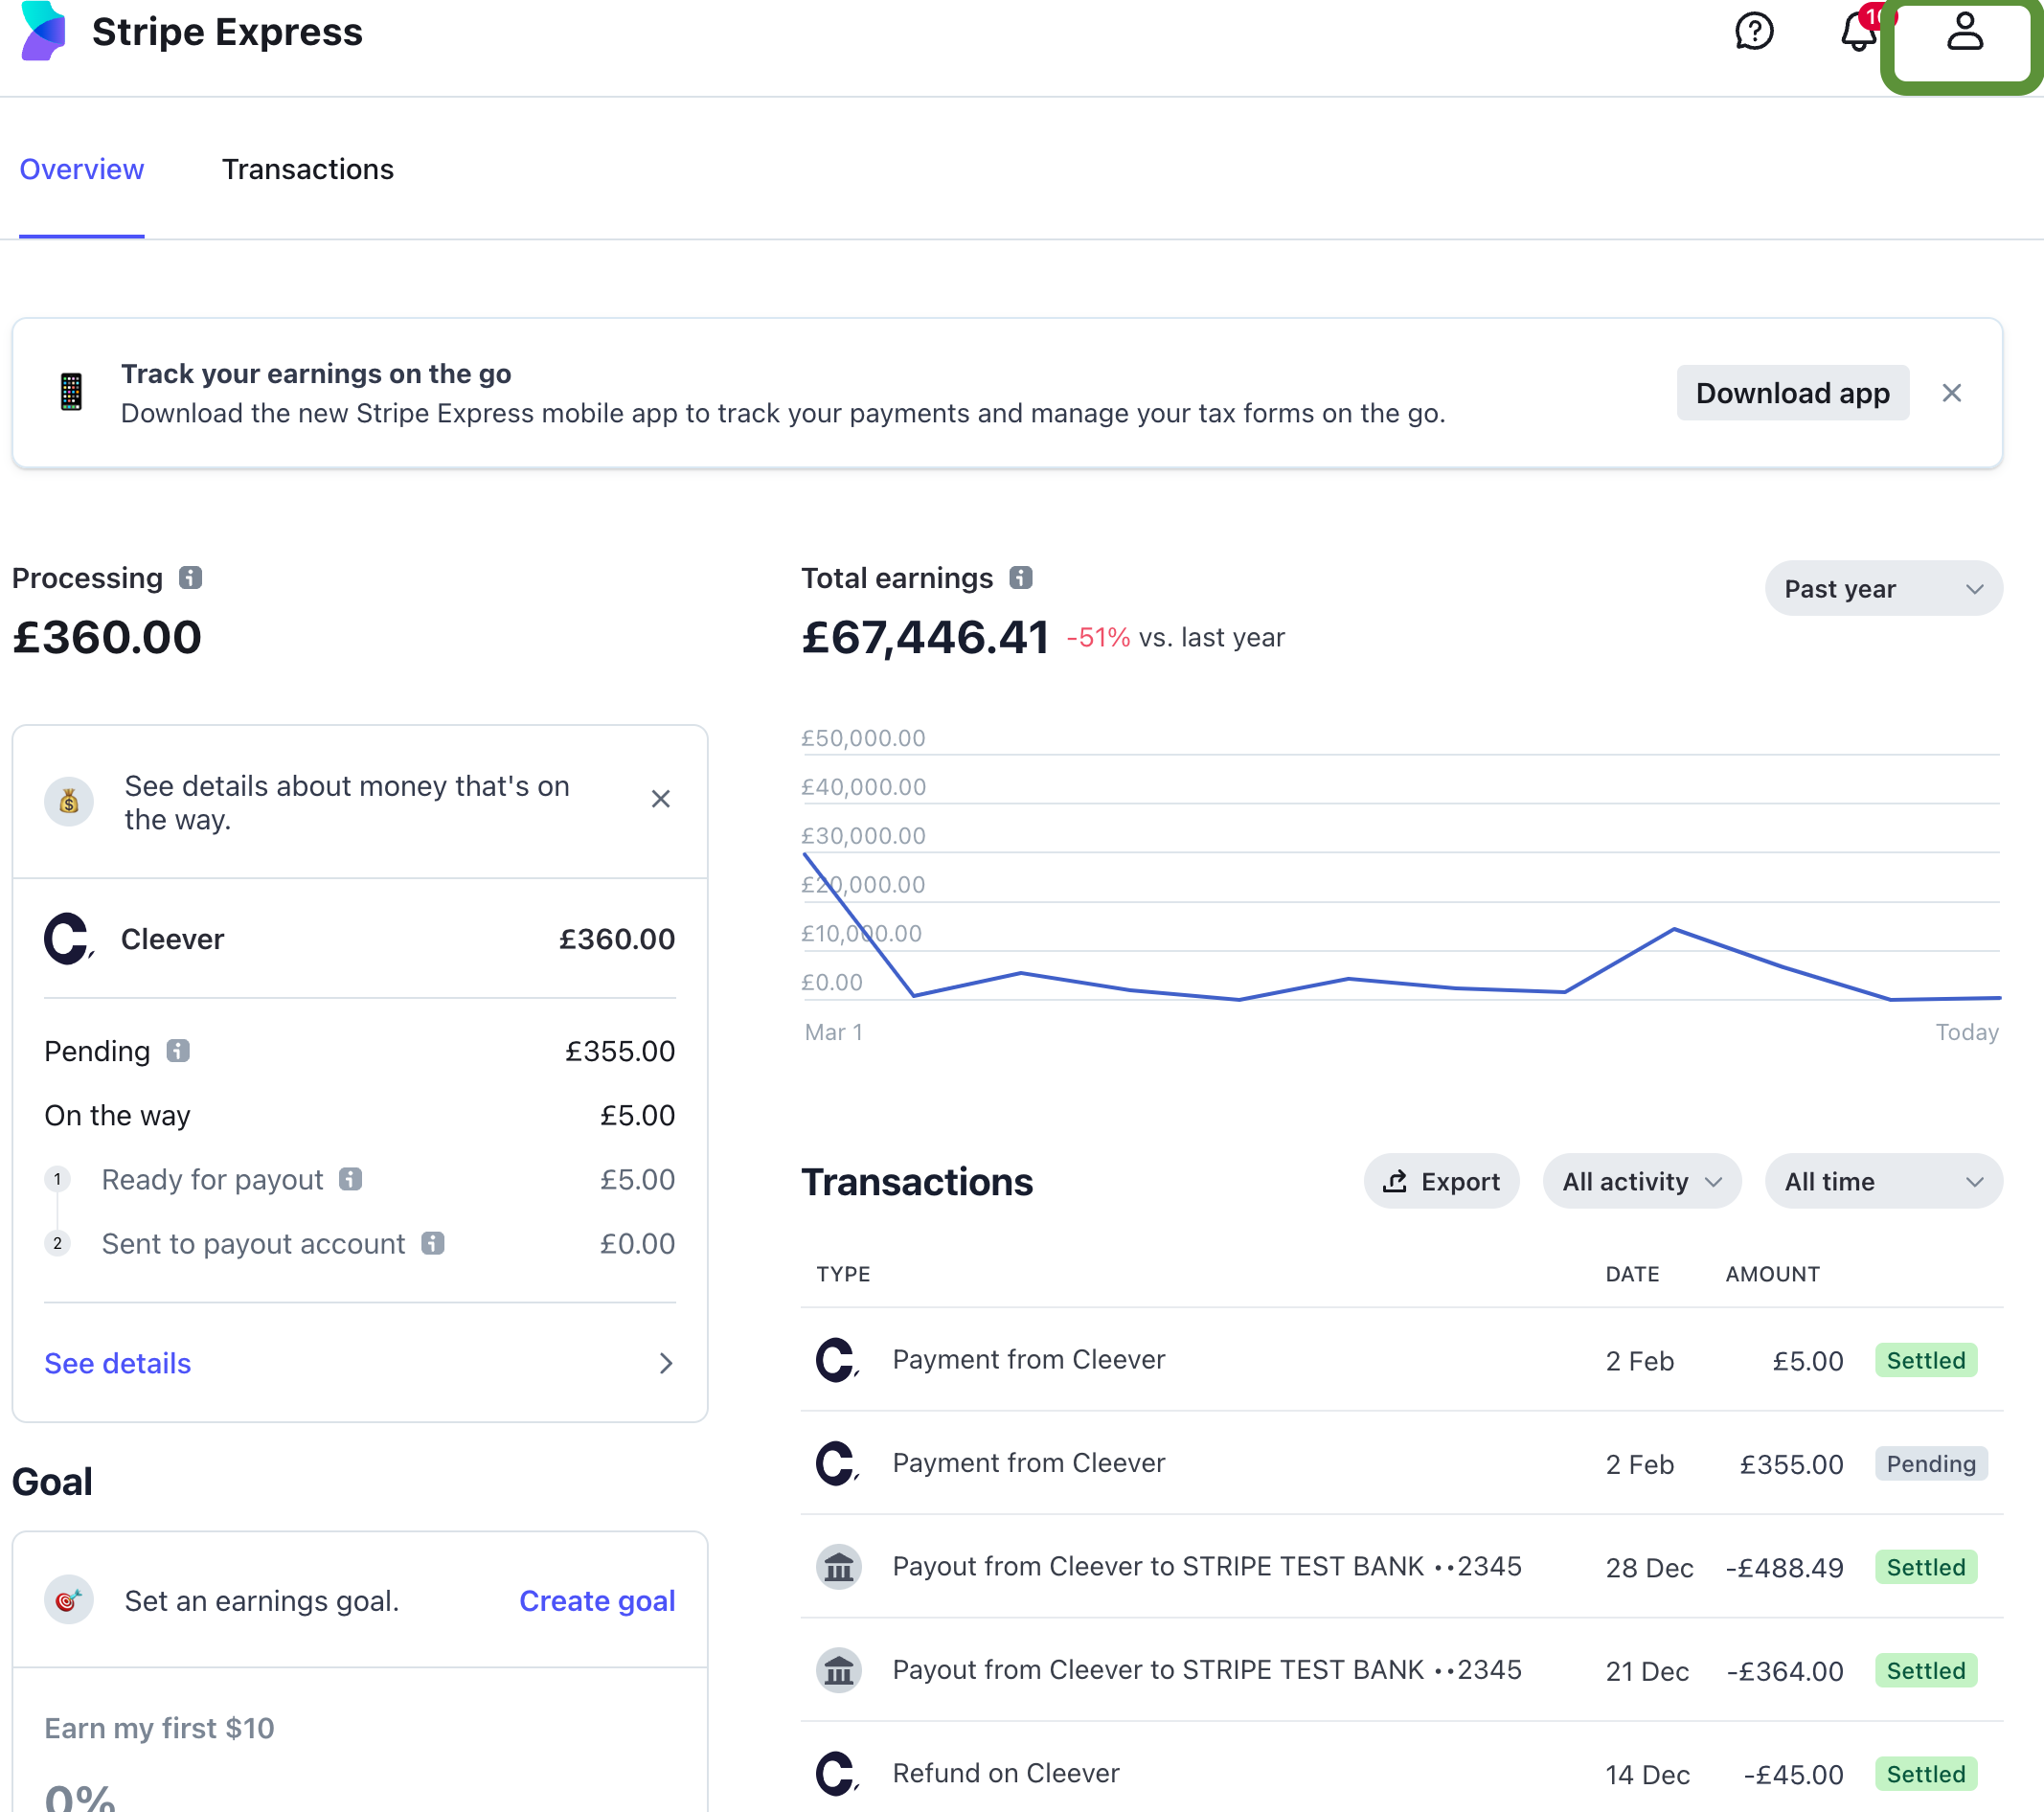The width and height of the screenshot is (2044, 1812).
Task: Click the Create goal link
Action: click(597, 1601)
